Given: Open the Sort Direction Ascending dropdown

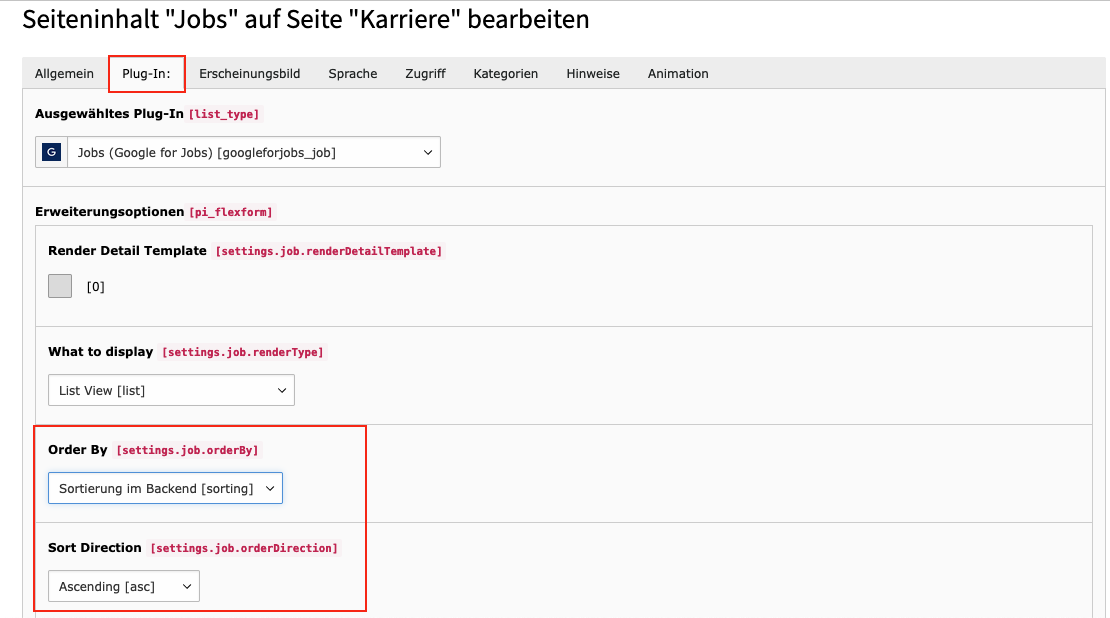Looking at the screenshot, I should [x=124, y=586].
